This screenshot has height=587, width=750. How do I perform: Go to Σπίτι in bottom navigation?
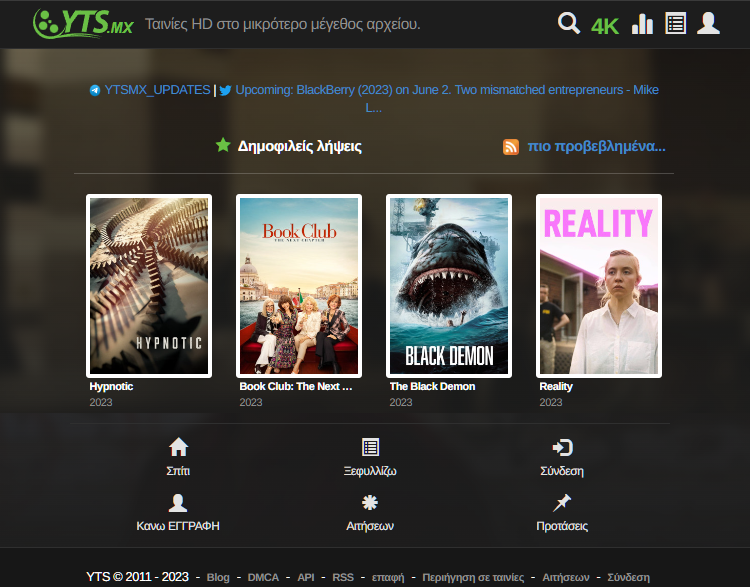click(x=178, y=471)
